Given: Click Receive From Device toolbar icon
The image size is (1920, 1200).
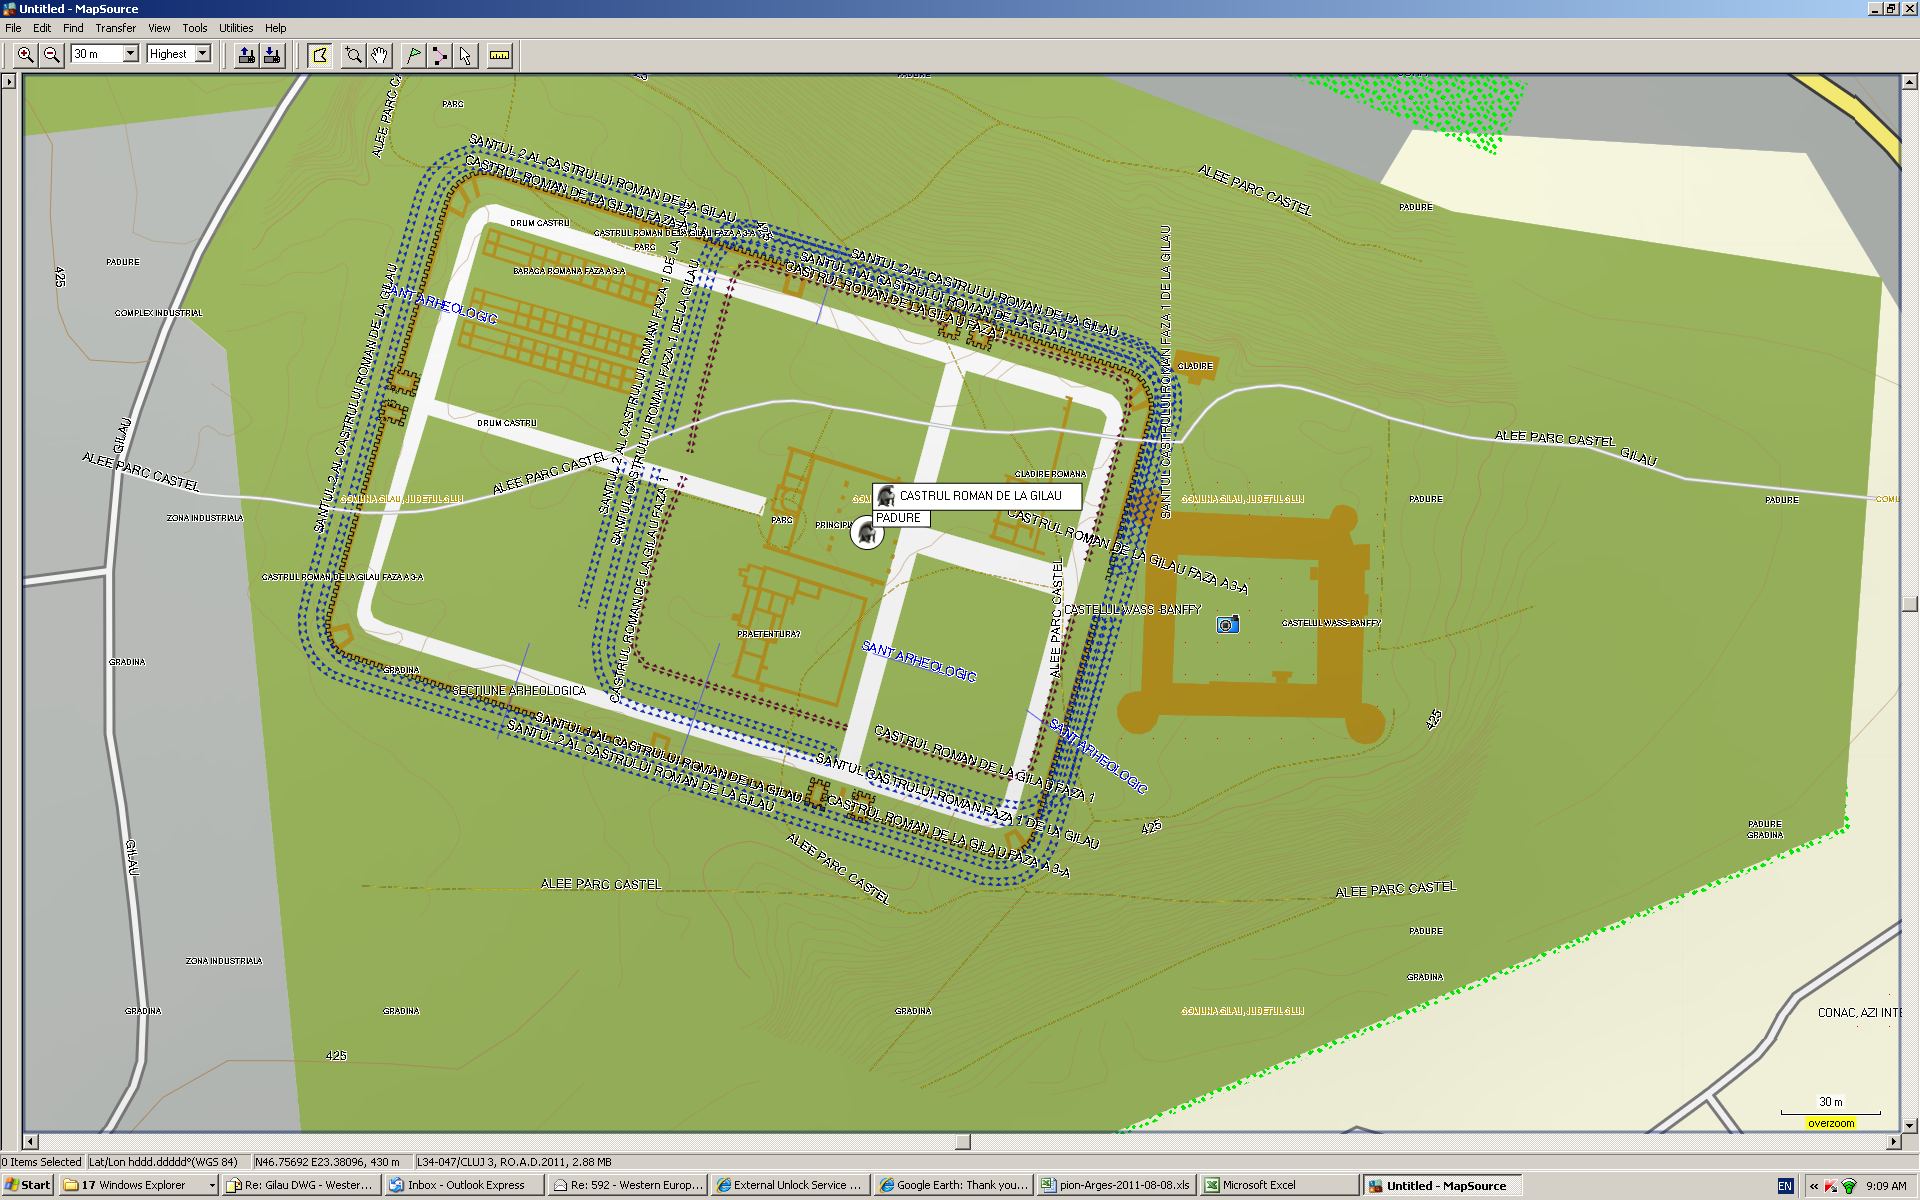Looking at the screenshot, I should 272,55.
